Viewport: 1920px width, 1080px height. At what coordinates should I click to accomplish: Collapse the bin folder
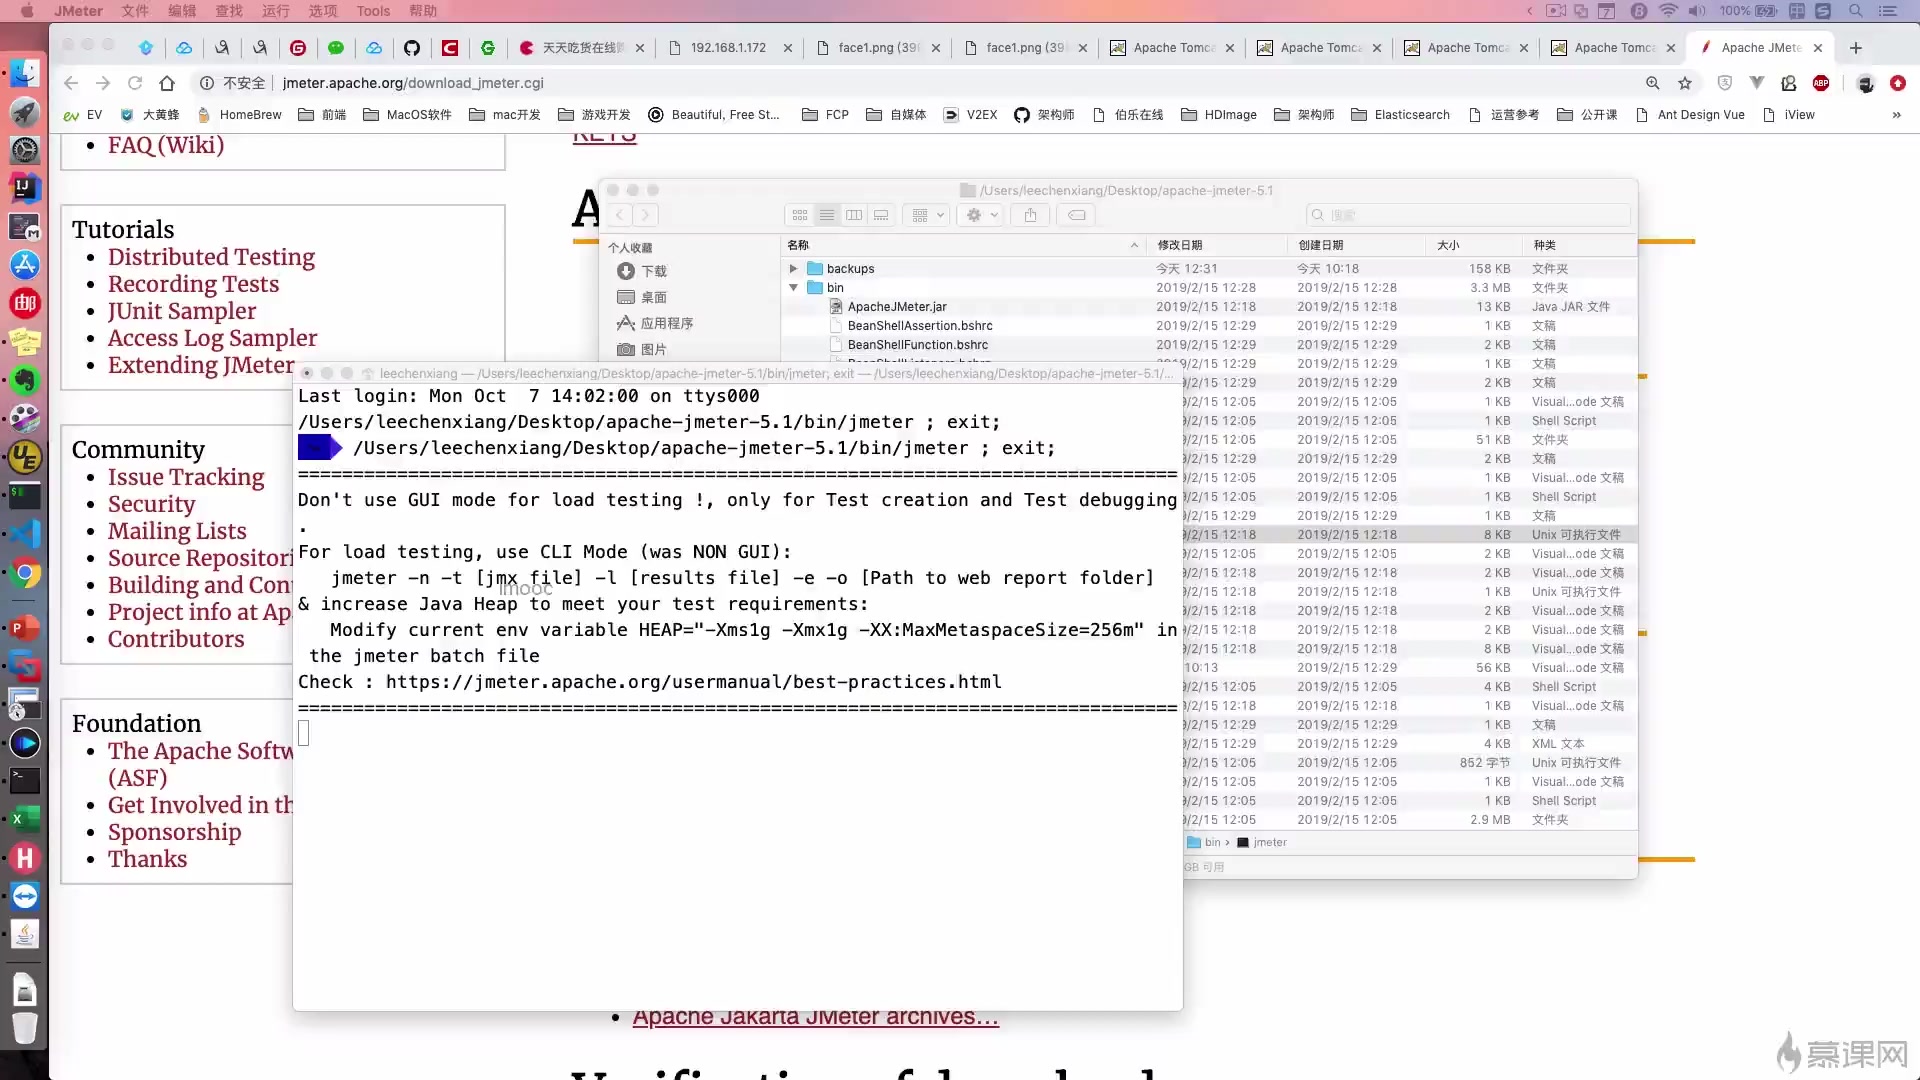click(793, 288)
